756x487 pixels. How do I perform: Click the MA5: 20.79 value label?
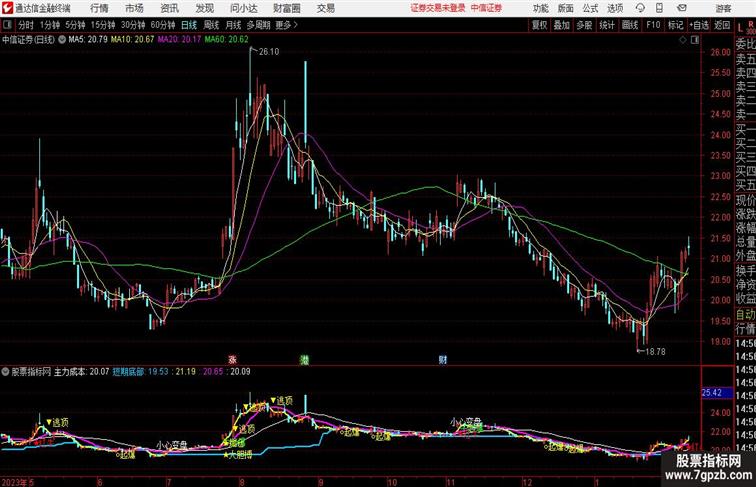[88, 40]
